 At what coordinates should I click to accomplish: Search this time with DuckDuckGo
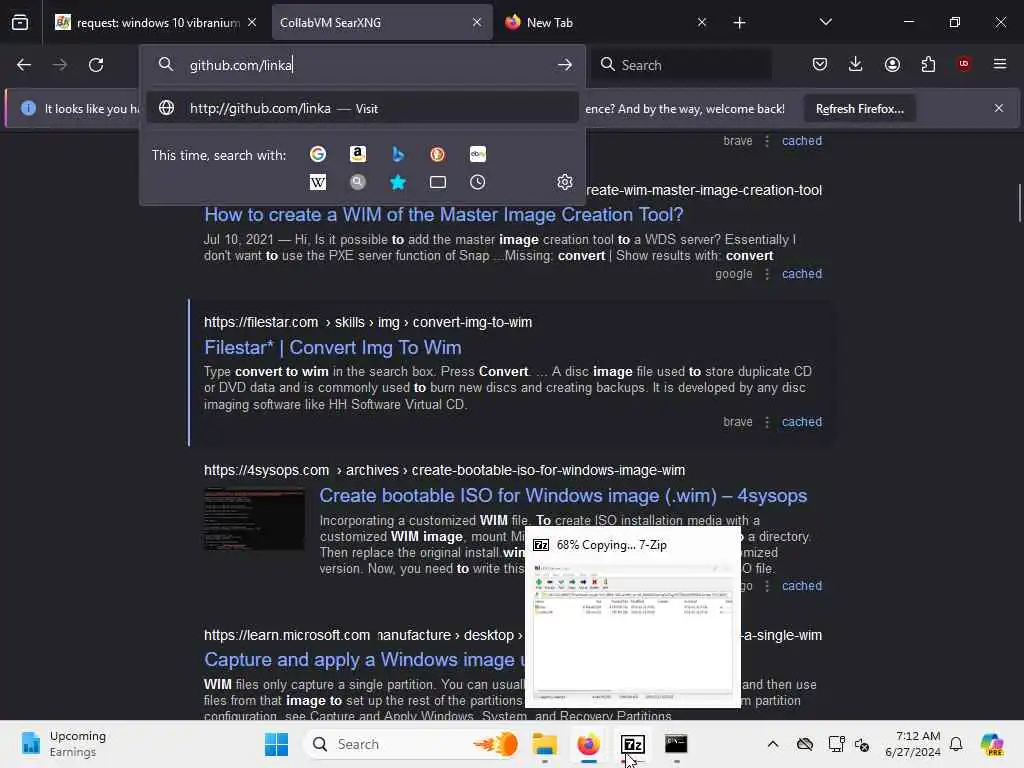[438, 154]
